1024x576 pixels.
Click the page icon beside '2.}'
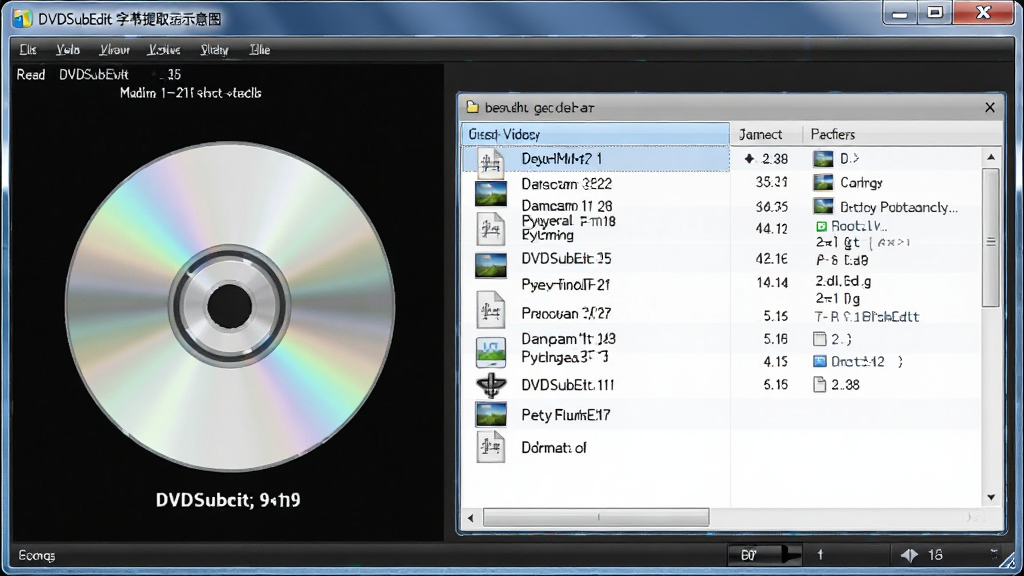click(820, 338)
